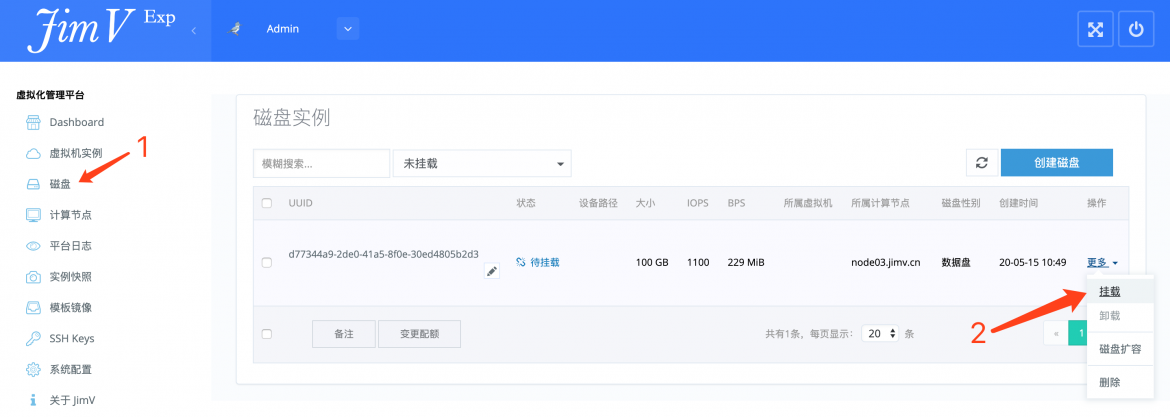This screenshot has height=417, width=1170.
Task: Go to 计算节点 in the sidebar
Action: pyautogui.click(x=71, y=215)
